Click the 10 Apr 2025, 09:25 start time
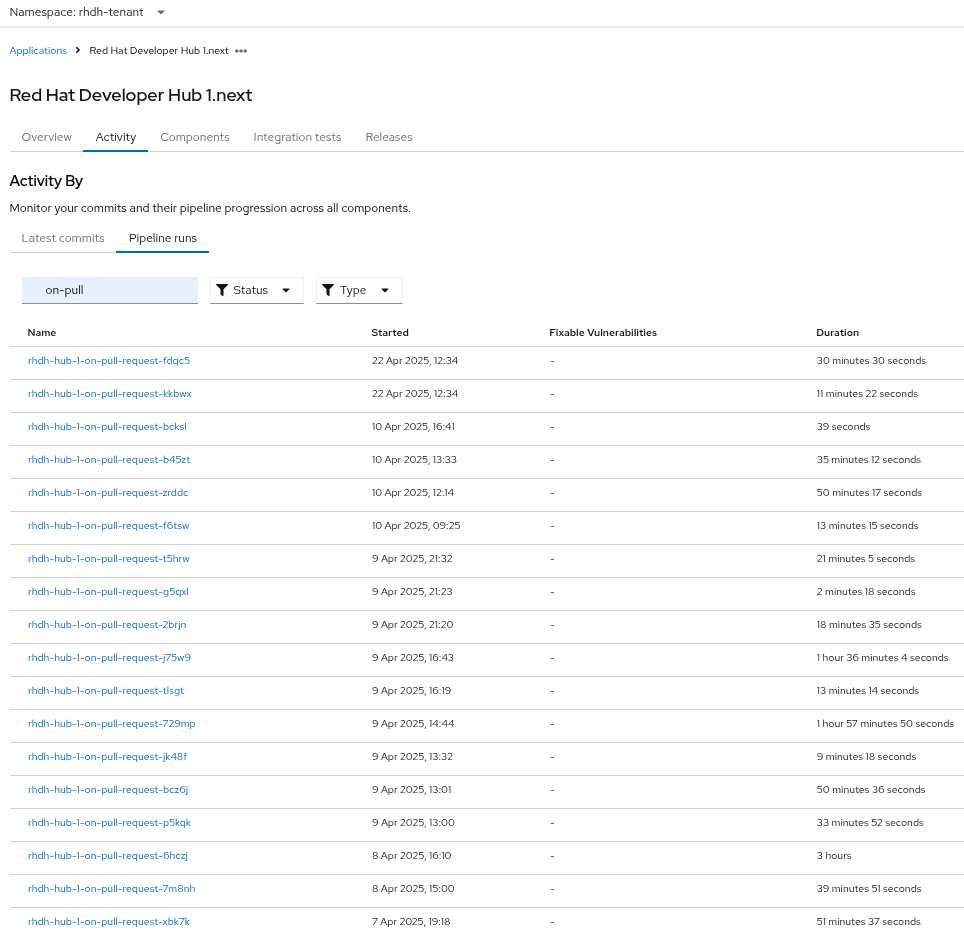This screenshot has width=964, height=935. (x=416, y=526)
